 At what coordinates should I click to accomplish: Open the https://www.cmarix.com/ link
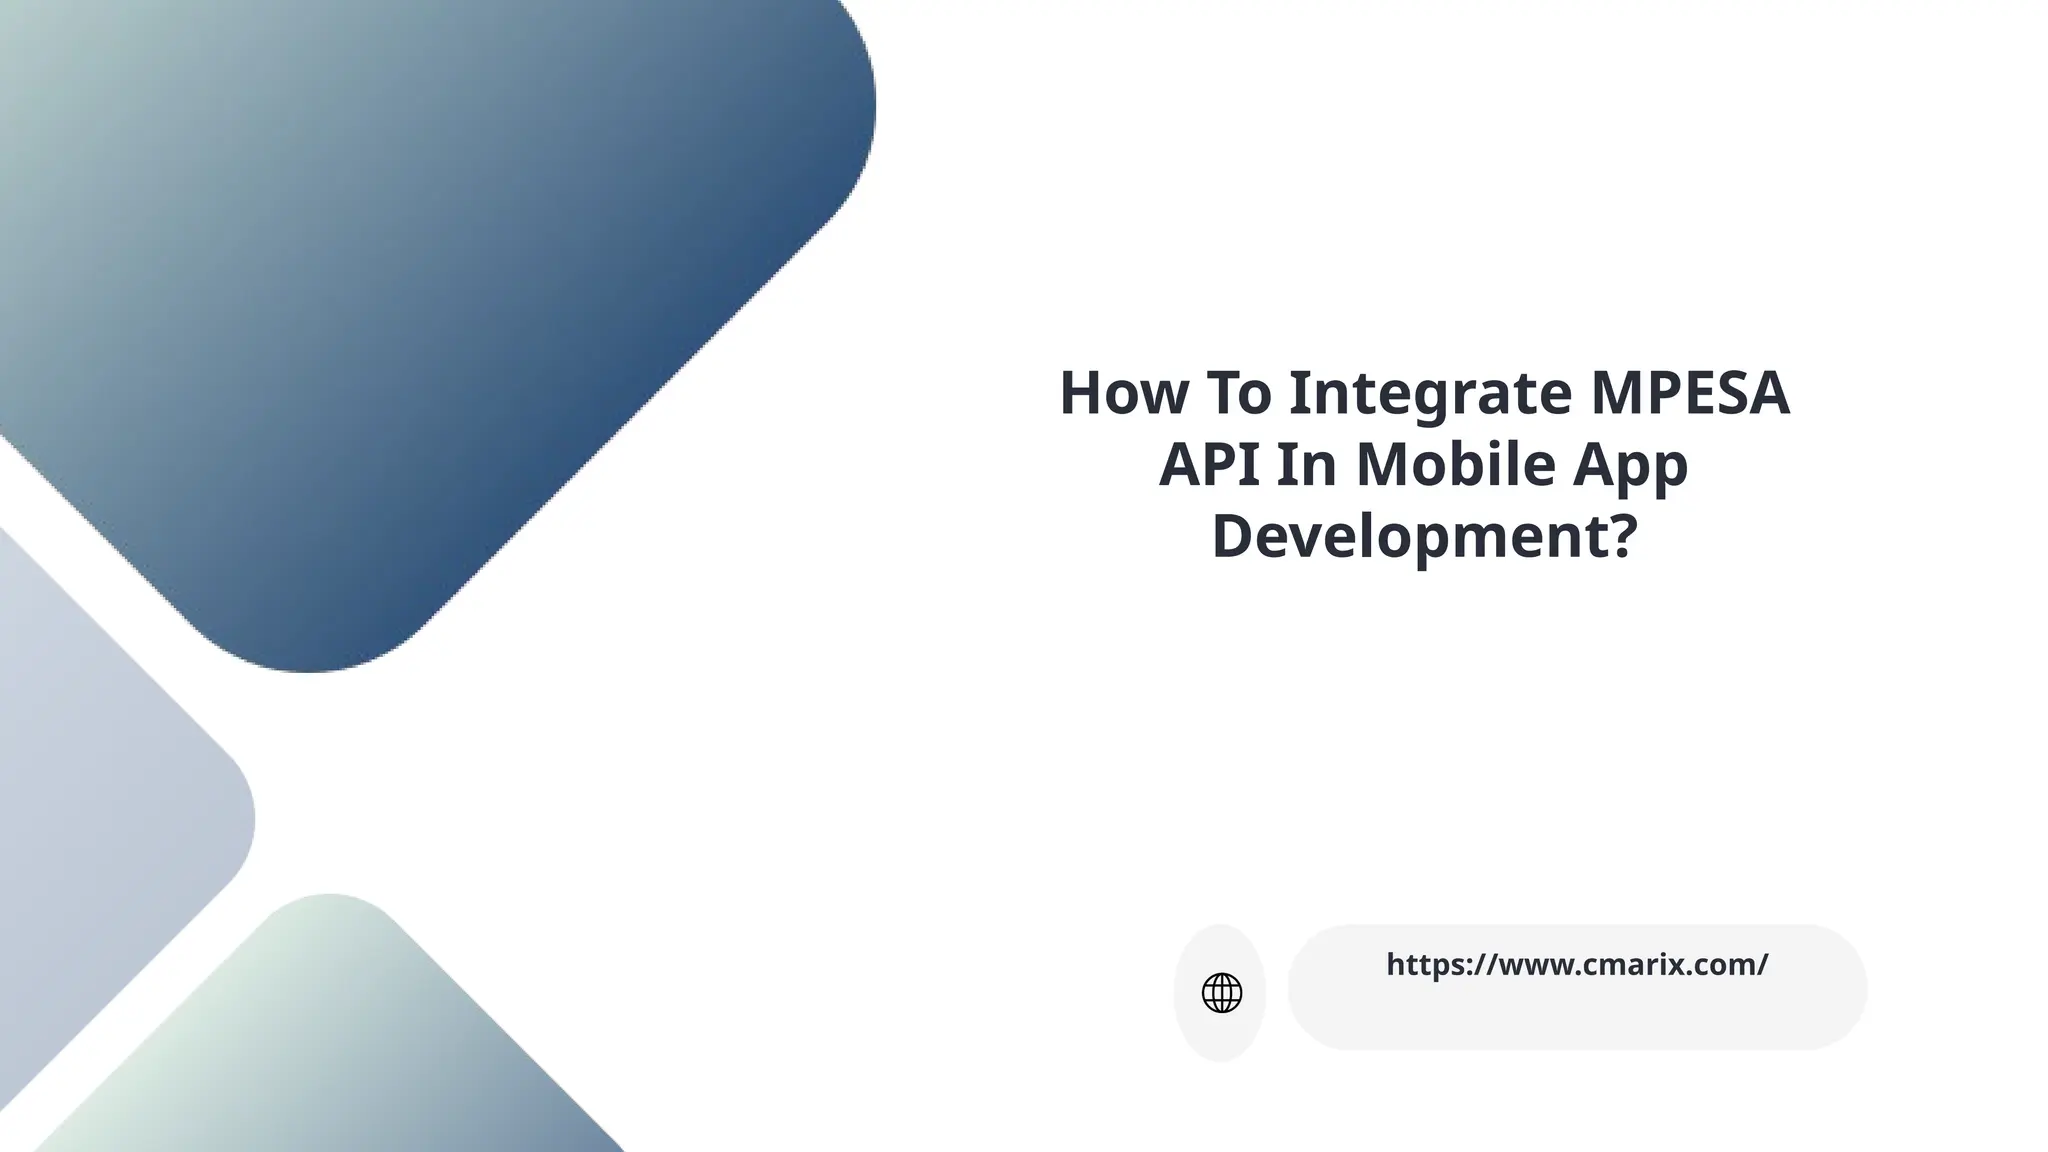(1577, 965)
